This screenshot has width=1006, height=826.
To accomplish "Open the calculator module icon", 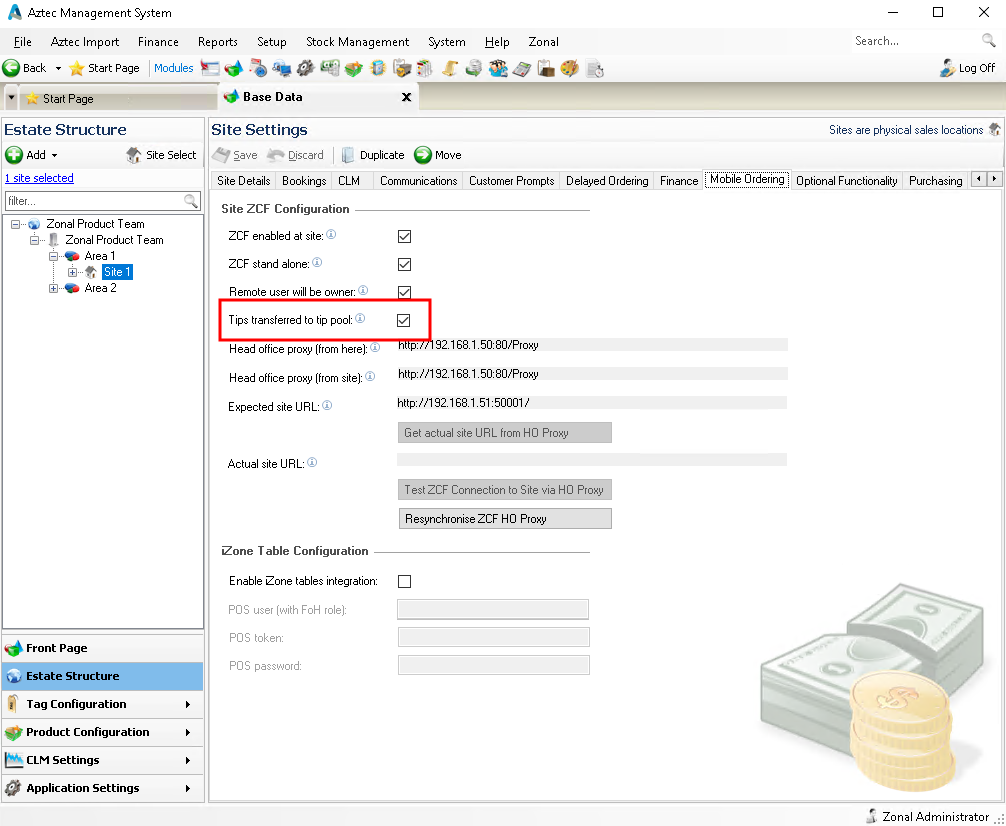I will 522,68.
